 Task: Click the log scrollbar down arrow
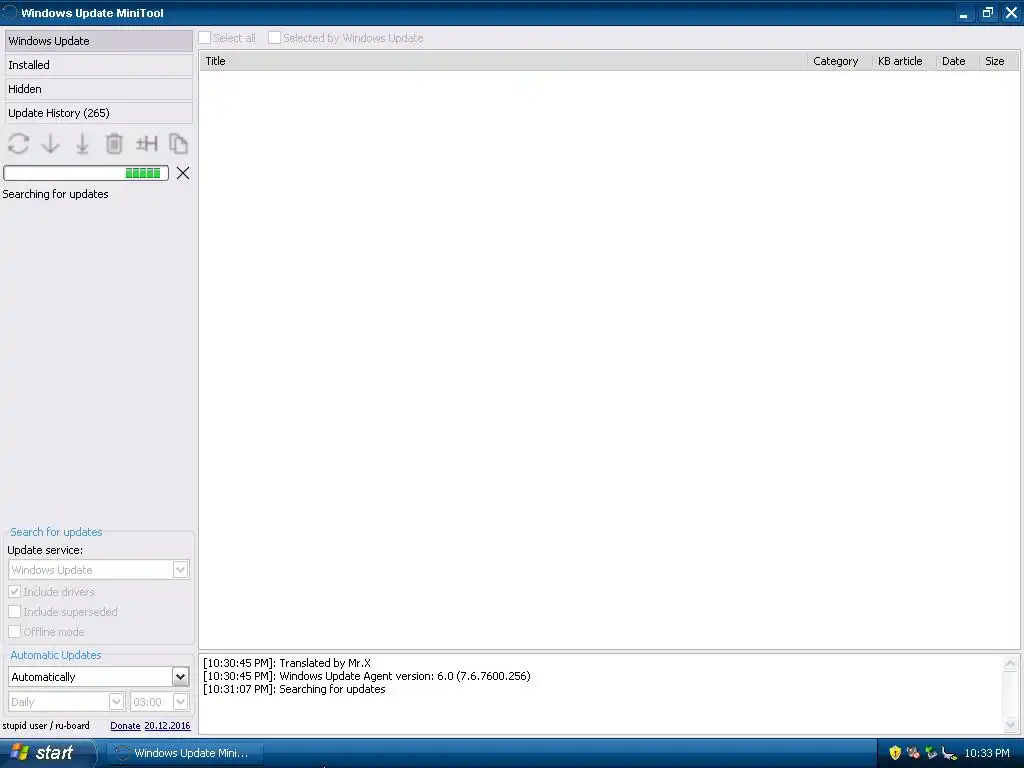[1010, 724]
